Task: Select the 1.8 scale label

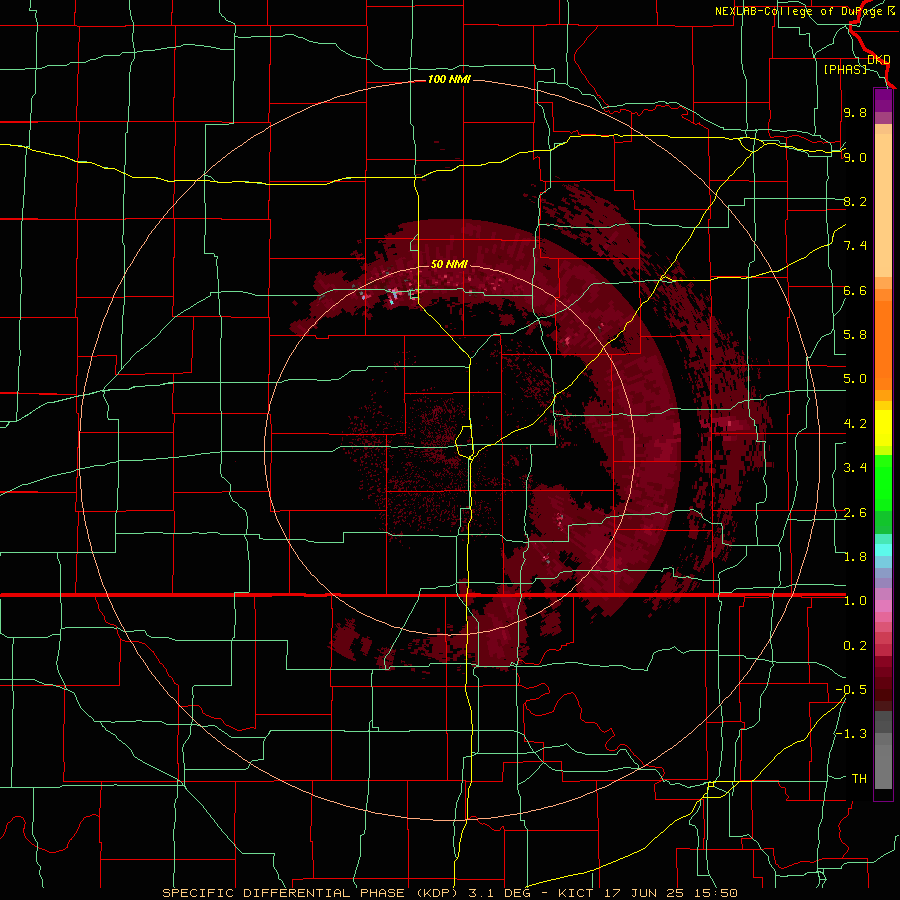Action: coord(855,557)
